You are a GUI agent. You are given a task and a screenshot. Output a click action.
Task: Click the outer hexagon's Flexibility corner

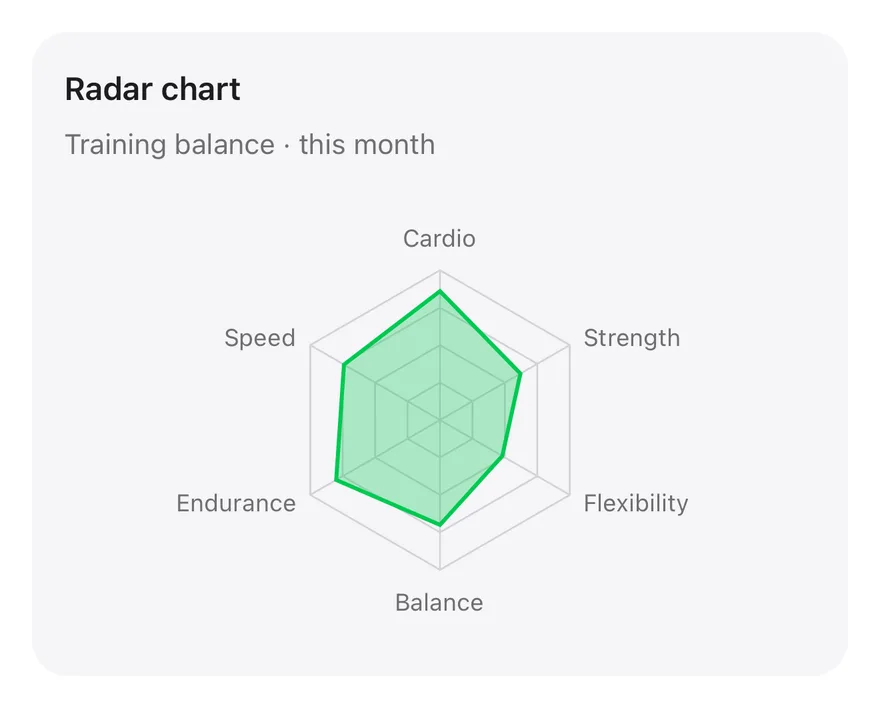pyautogui.click(x=570, y=494)
